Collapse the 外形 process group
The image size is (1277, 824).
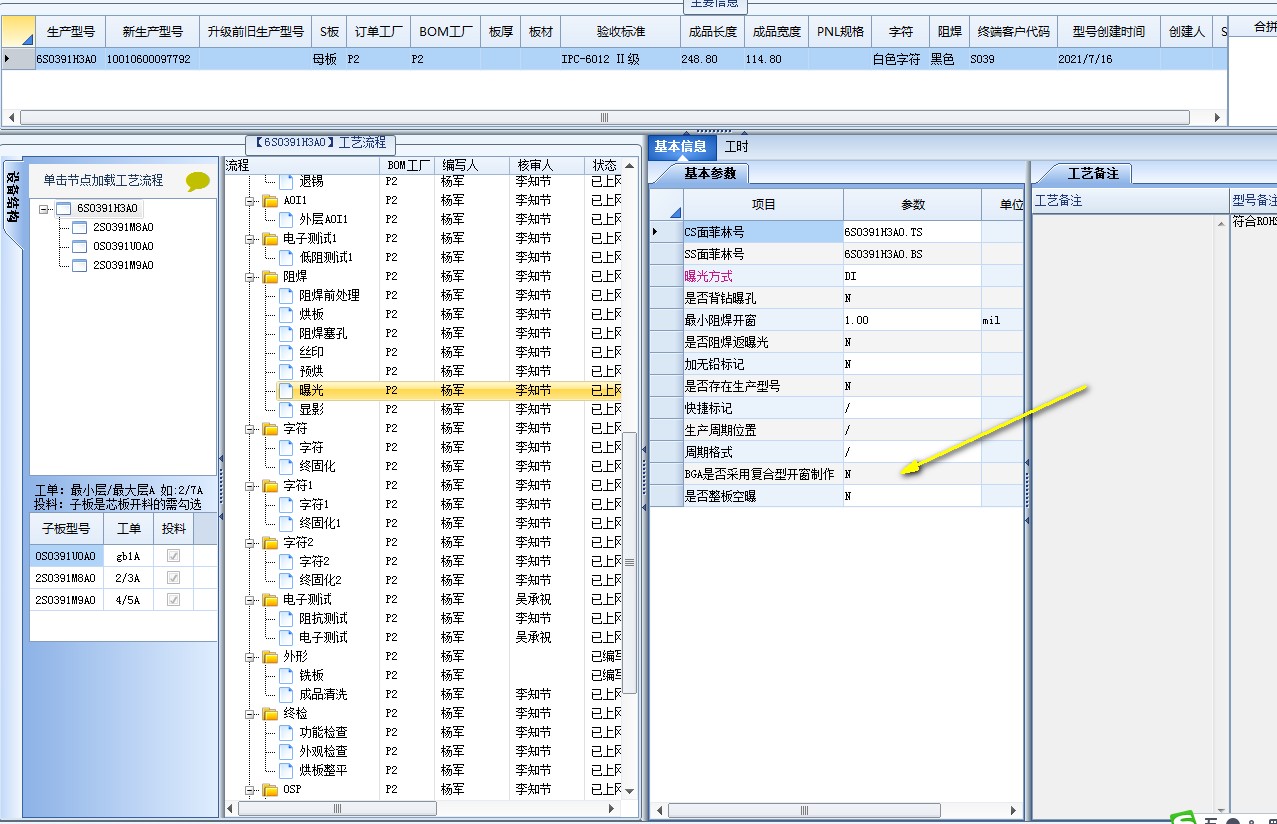click(250, 656)
